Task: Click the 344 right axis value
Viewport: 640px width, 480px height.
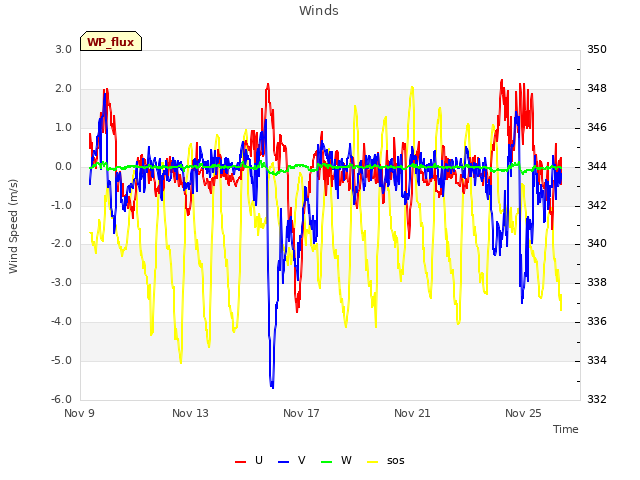Action: [x=597, y=167]
